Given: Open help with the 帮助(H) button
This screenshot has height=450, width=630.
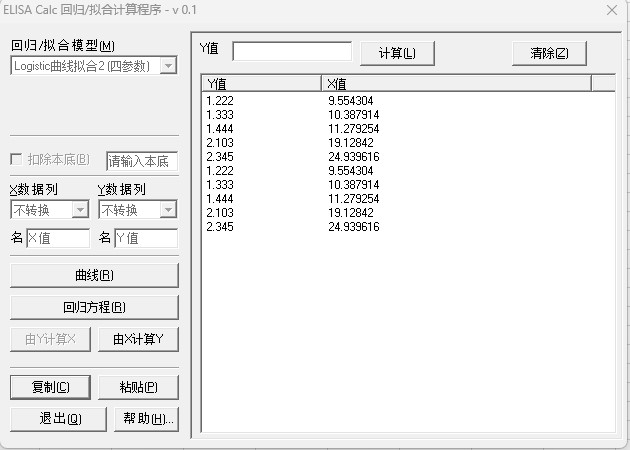Looking at the screenshot, I should click(x=138, y=418).
